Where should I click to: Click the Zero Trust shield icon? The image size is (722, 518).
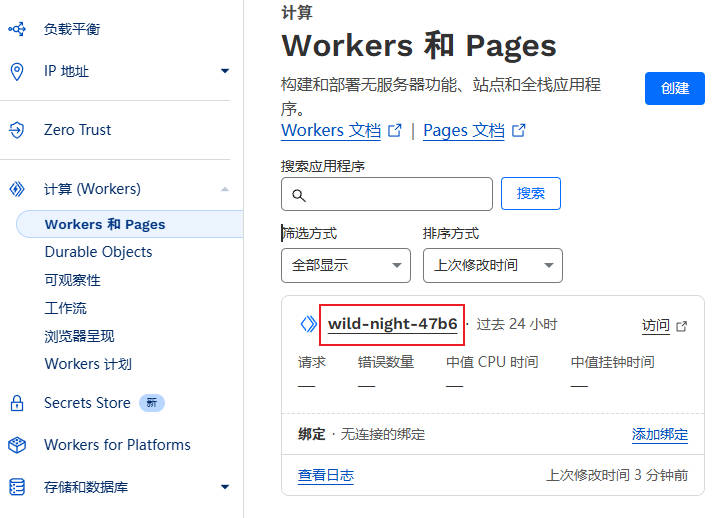point(16,130)
